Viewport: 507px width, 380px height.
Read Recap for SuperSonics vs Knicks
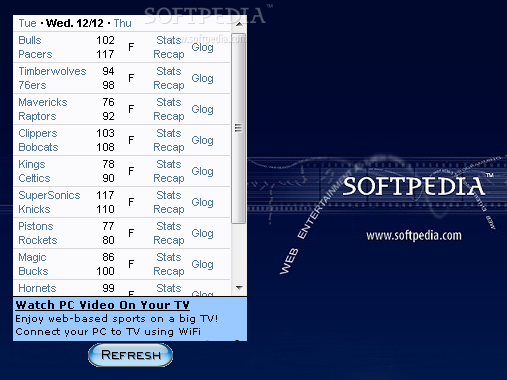pyautogui.click(x=169, y=209)
